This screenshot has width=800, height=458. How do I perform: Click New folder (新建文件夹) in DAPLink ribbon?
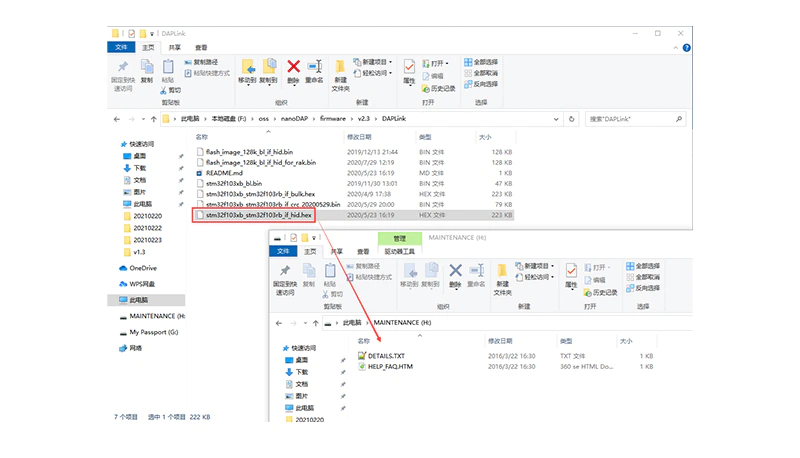click(x=340, y=75)
